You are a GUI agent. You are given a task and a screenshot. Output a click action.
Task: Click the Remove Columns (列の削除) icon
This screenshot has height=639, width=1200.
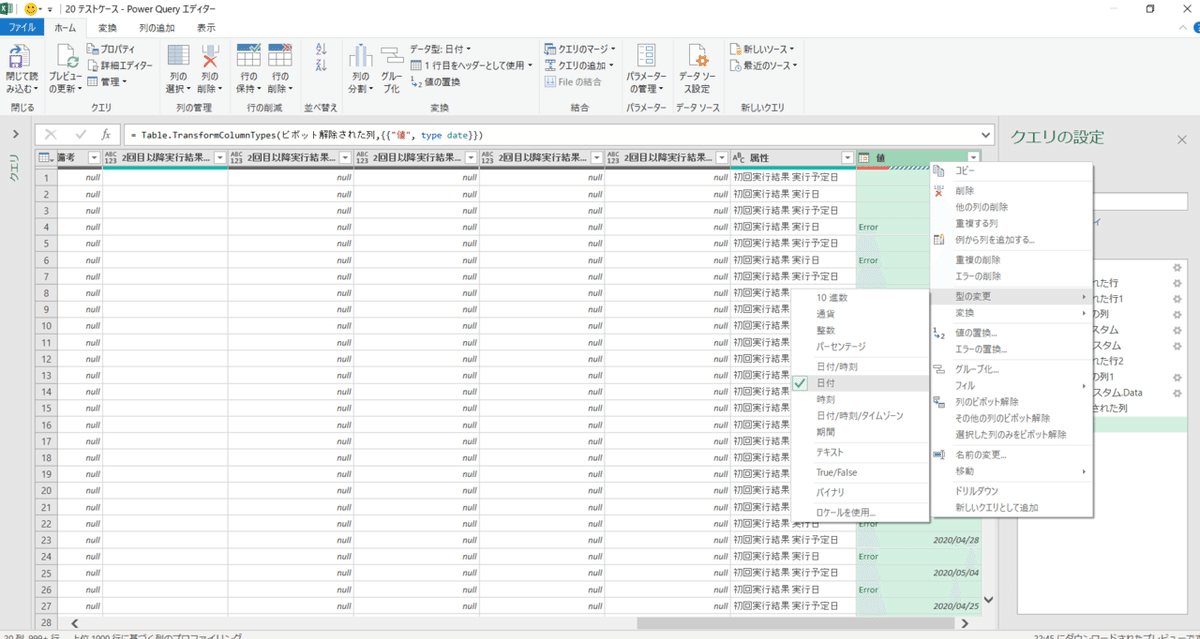(210, 56)
